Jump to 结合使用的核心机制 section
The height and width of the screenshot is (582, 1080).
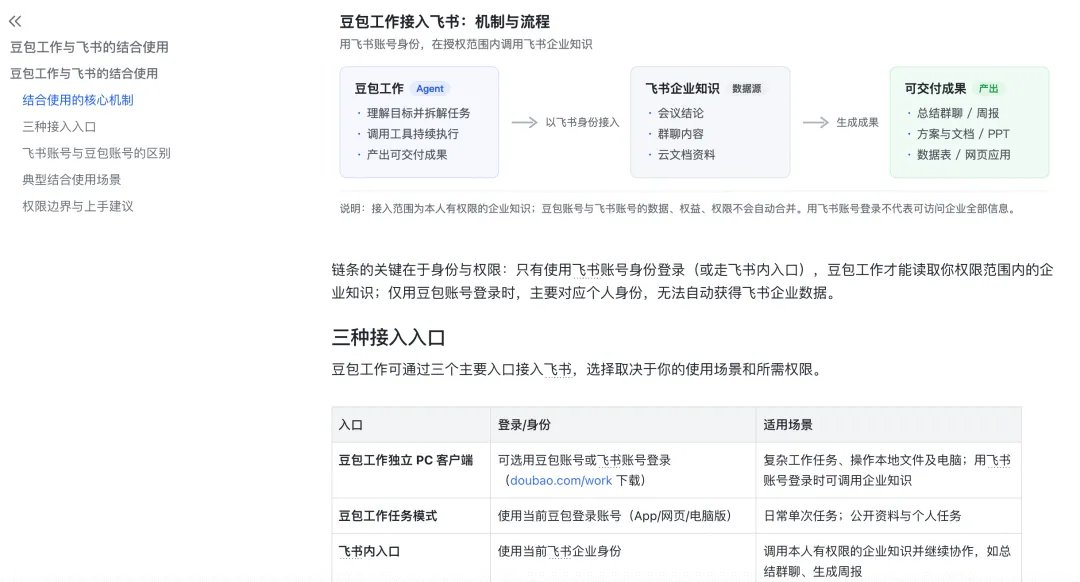pyautogui.click(x=78, y=100)
